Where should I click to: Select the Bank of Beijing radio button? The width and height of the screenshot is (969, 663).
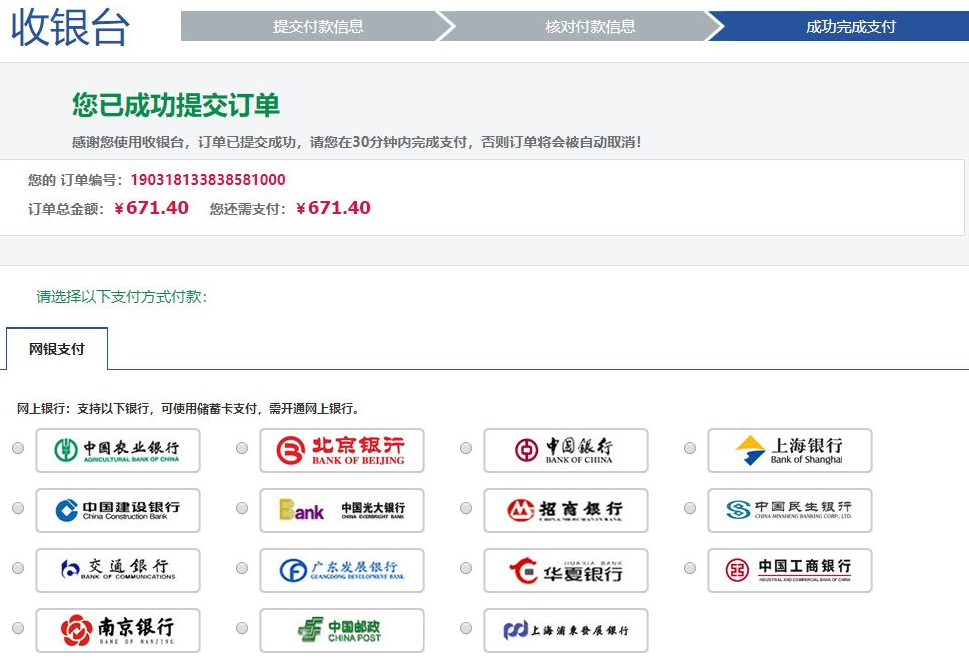click(x=242, y=448)
